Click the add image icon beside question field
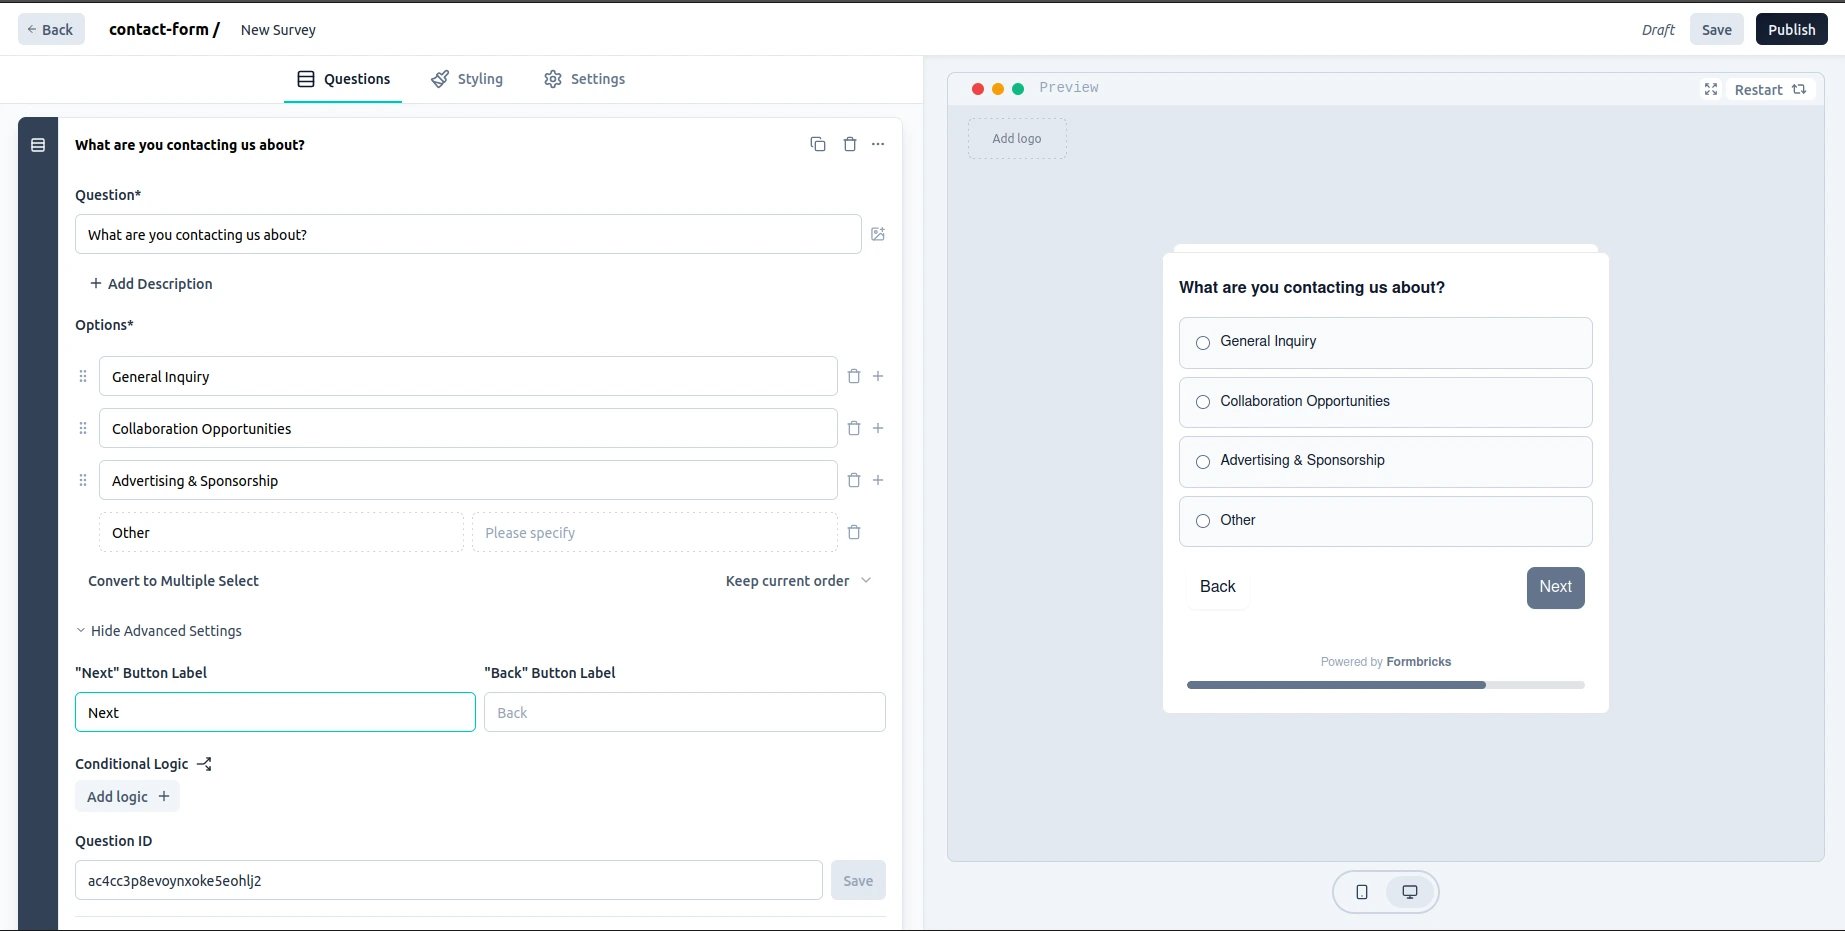1845x931 pixels. [x=878, y=234]
